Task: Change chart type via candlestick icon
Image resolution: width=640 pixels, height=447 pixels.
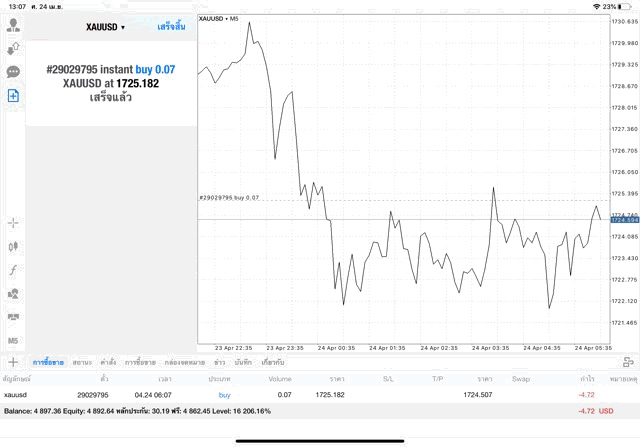Action: [13, 246]
